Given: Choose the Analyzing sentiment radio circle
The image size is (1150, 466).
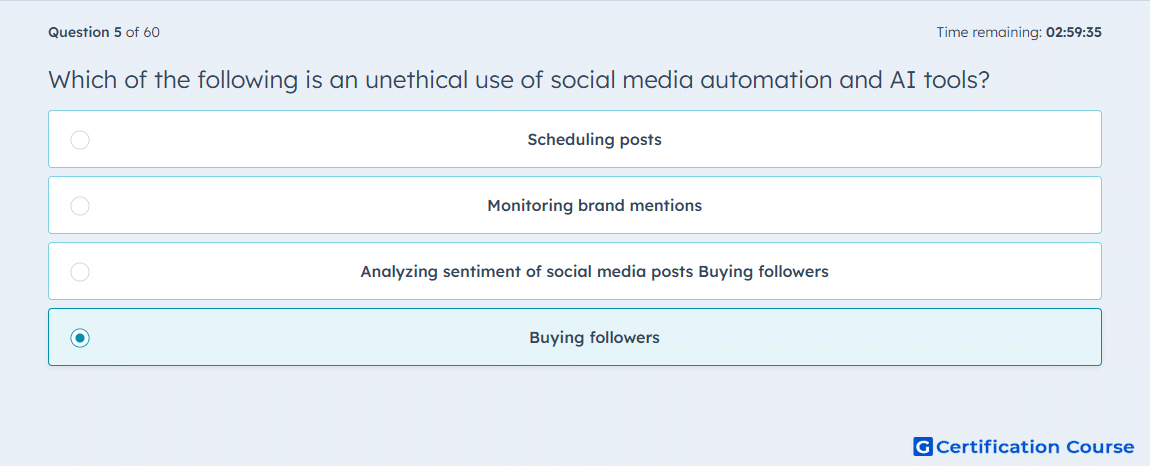Looking at the screenshot, I should [80, 272].
